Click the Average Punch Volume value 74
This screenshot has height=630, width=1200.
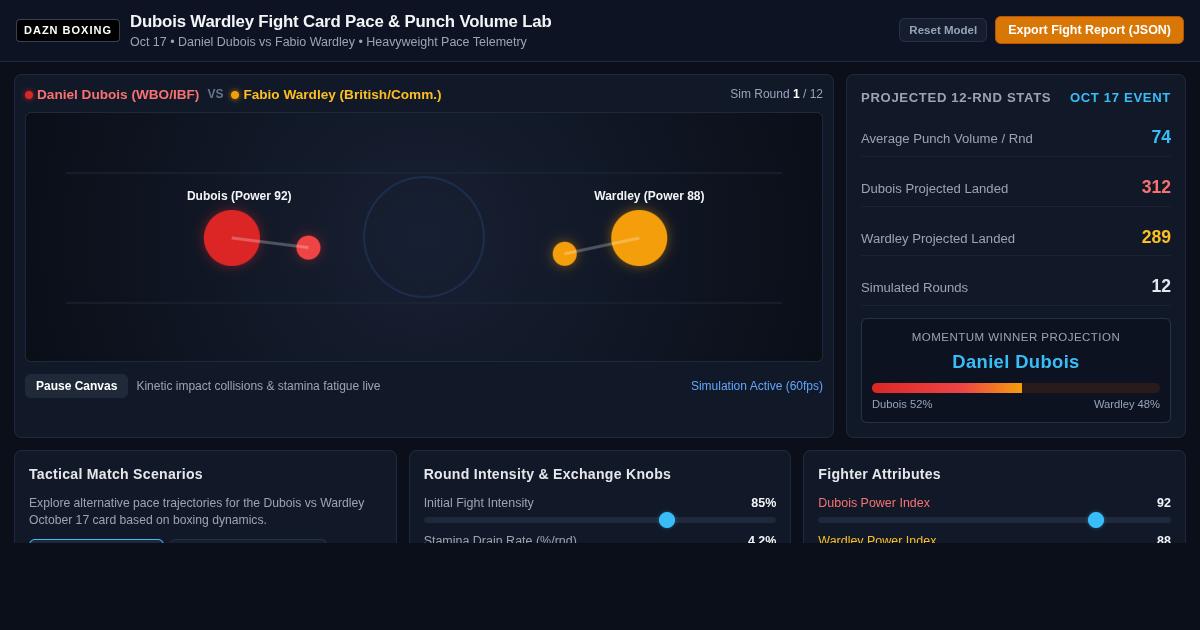[1161, 138]
